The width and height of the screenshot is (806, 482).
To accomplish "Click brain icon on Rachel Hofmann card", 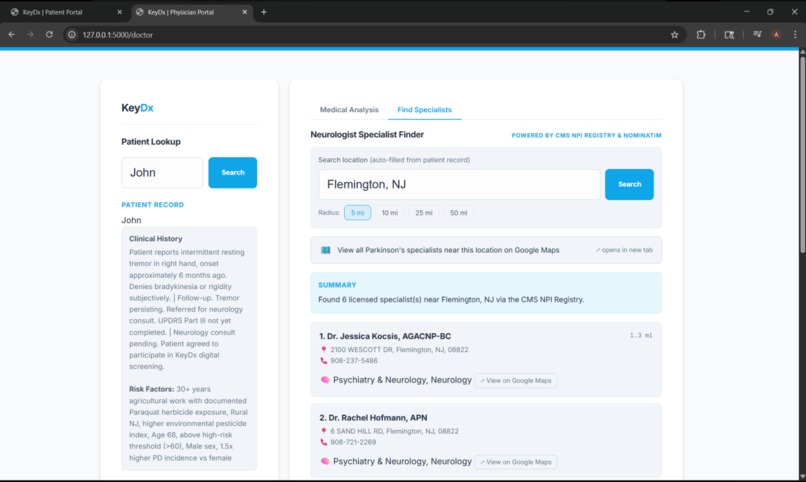I will 325,461.
